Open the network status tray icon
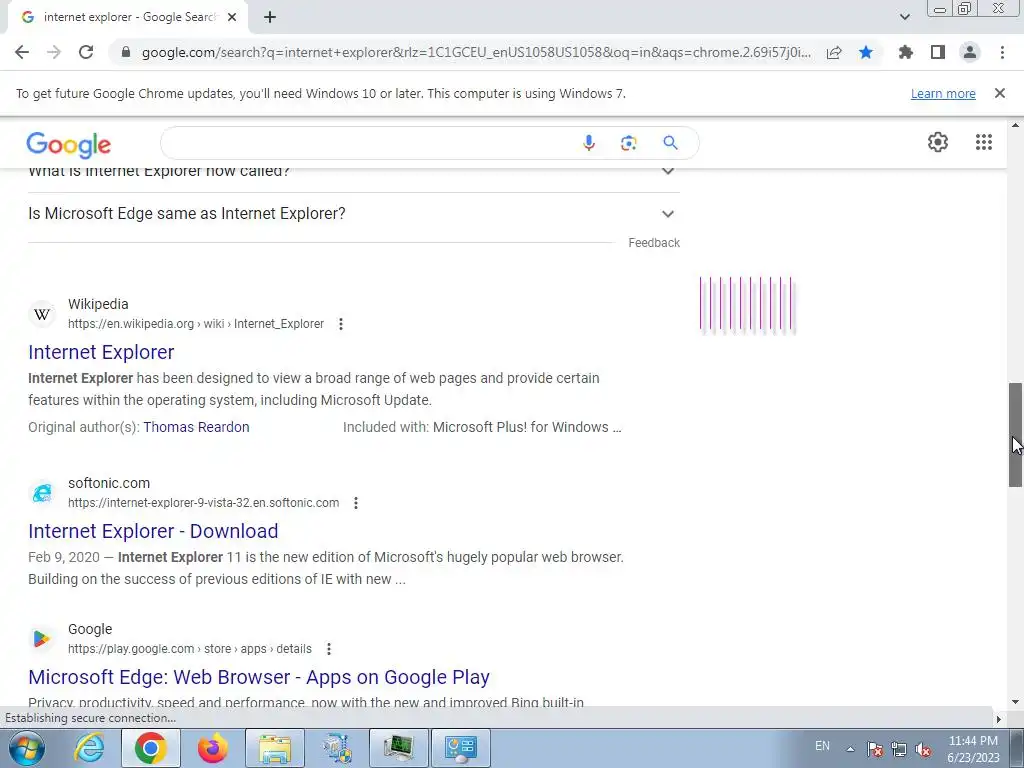The height and width of the screenshot is (768, 1024). click(899, 749)
